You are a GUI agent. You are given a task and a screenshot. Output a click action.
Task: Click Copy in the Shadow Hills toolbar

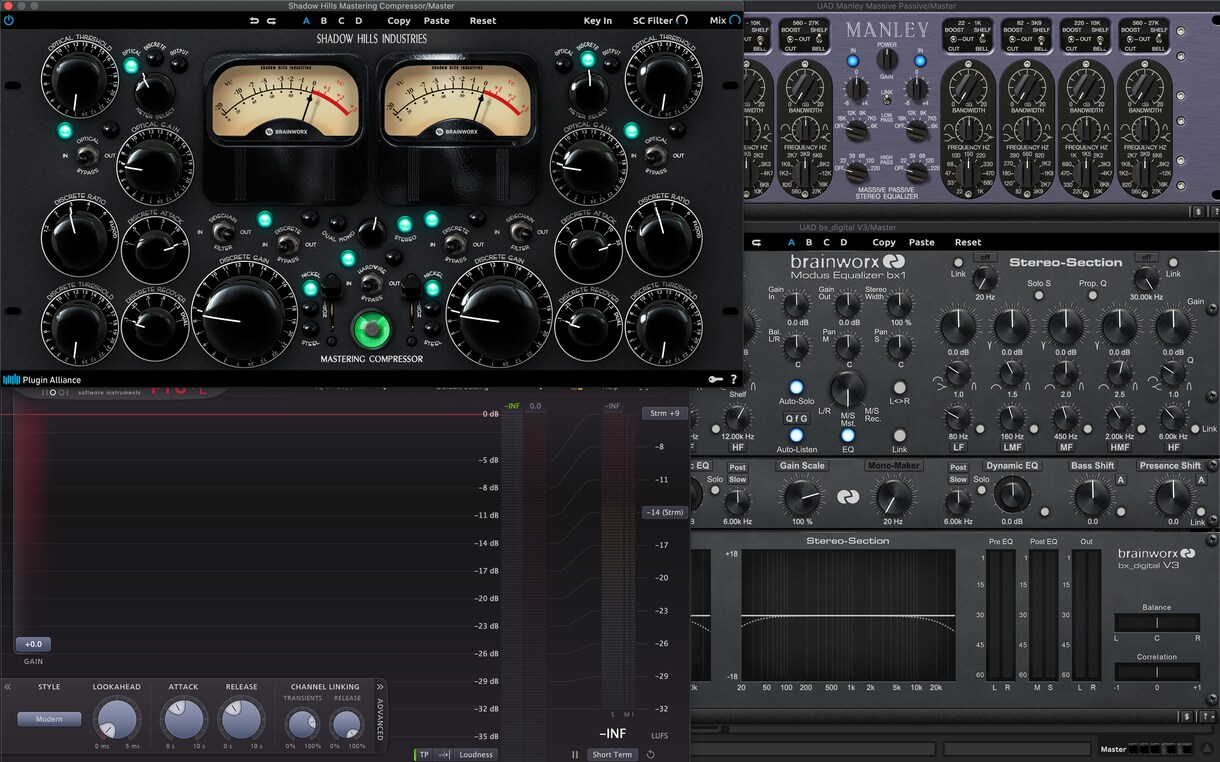[x=399, y=20]
